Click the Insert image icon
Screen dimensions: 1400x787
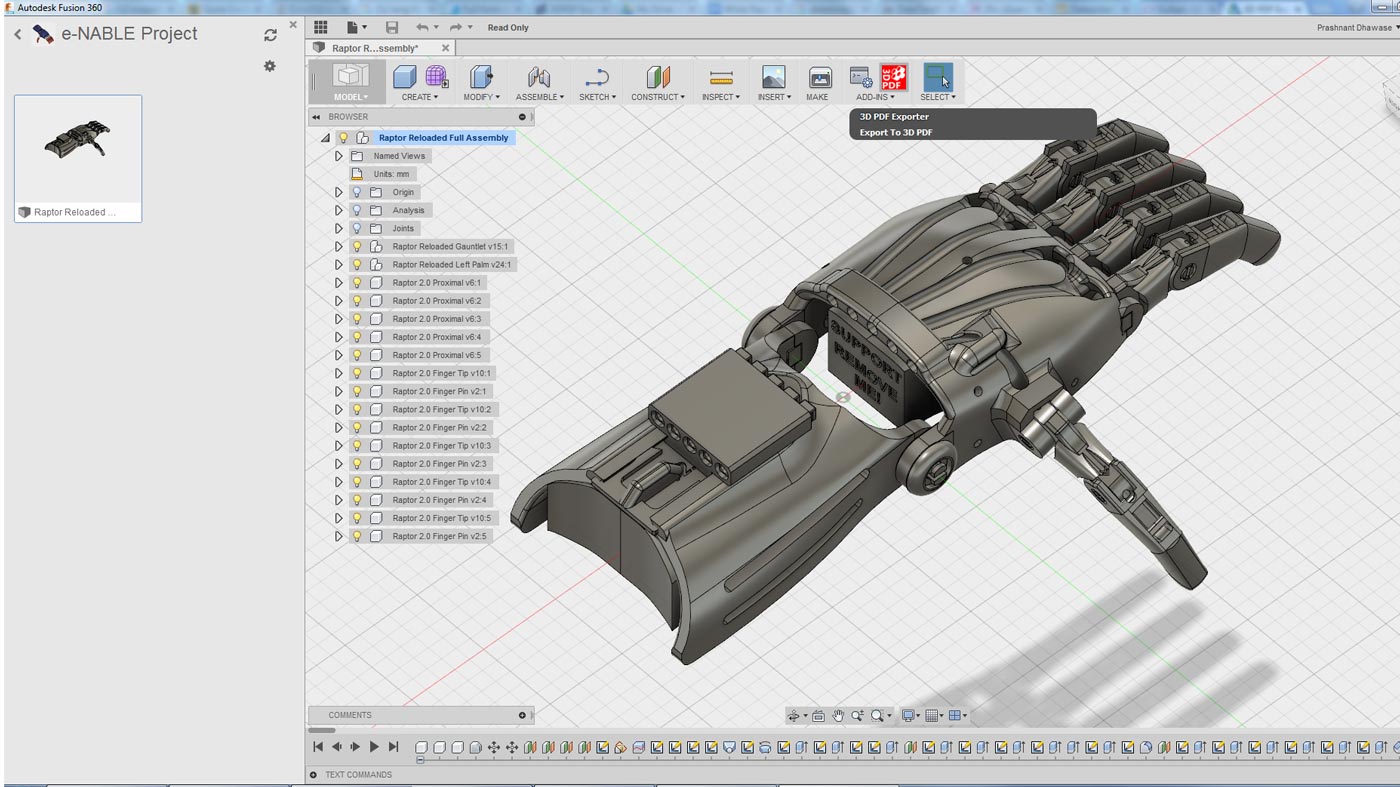[773, 77]
